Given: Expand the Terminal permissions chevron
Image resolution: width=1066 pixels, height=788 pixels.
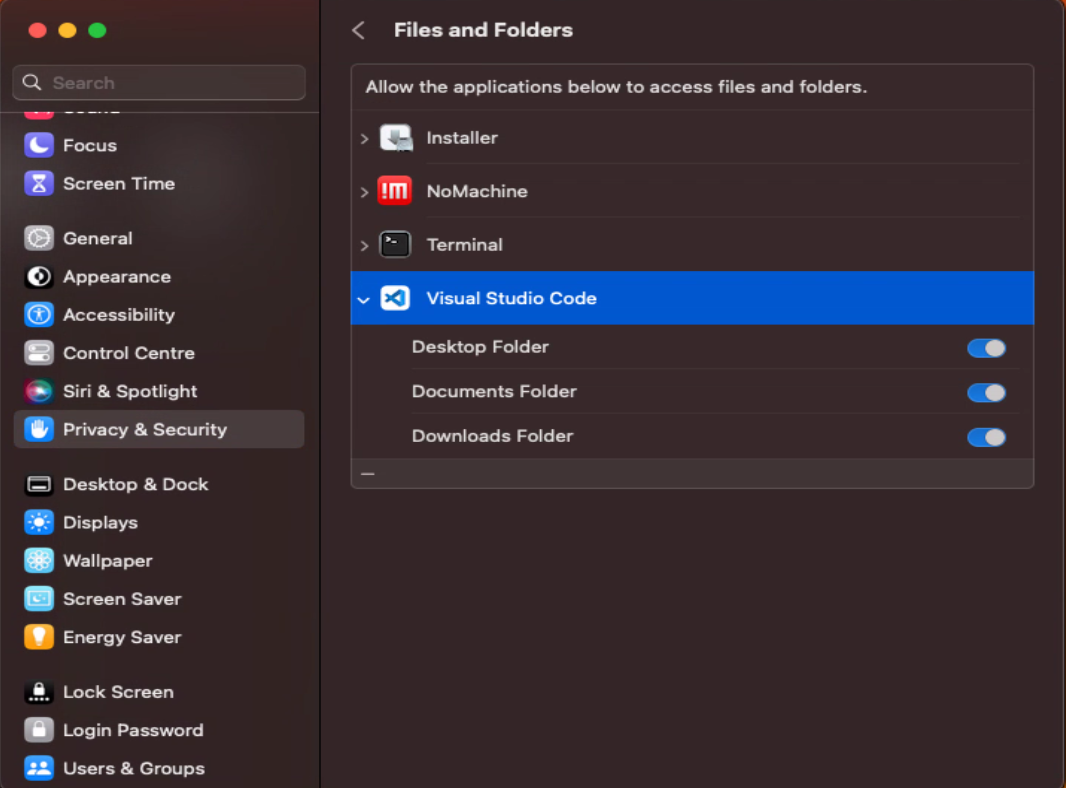Looking at the screenshot, I should (364, 245).
